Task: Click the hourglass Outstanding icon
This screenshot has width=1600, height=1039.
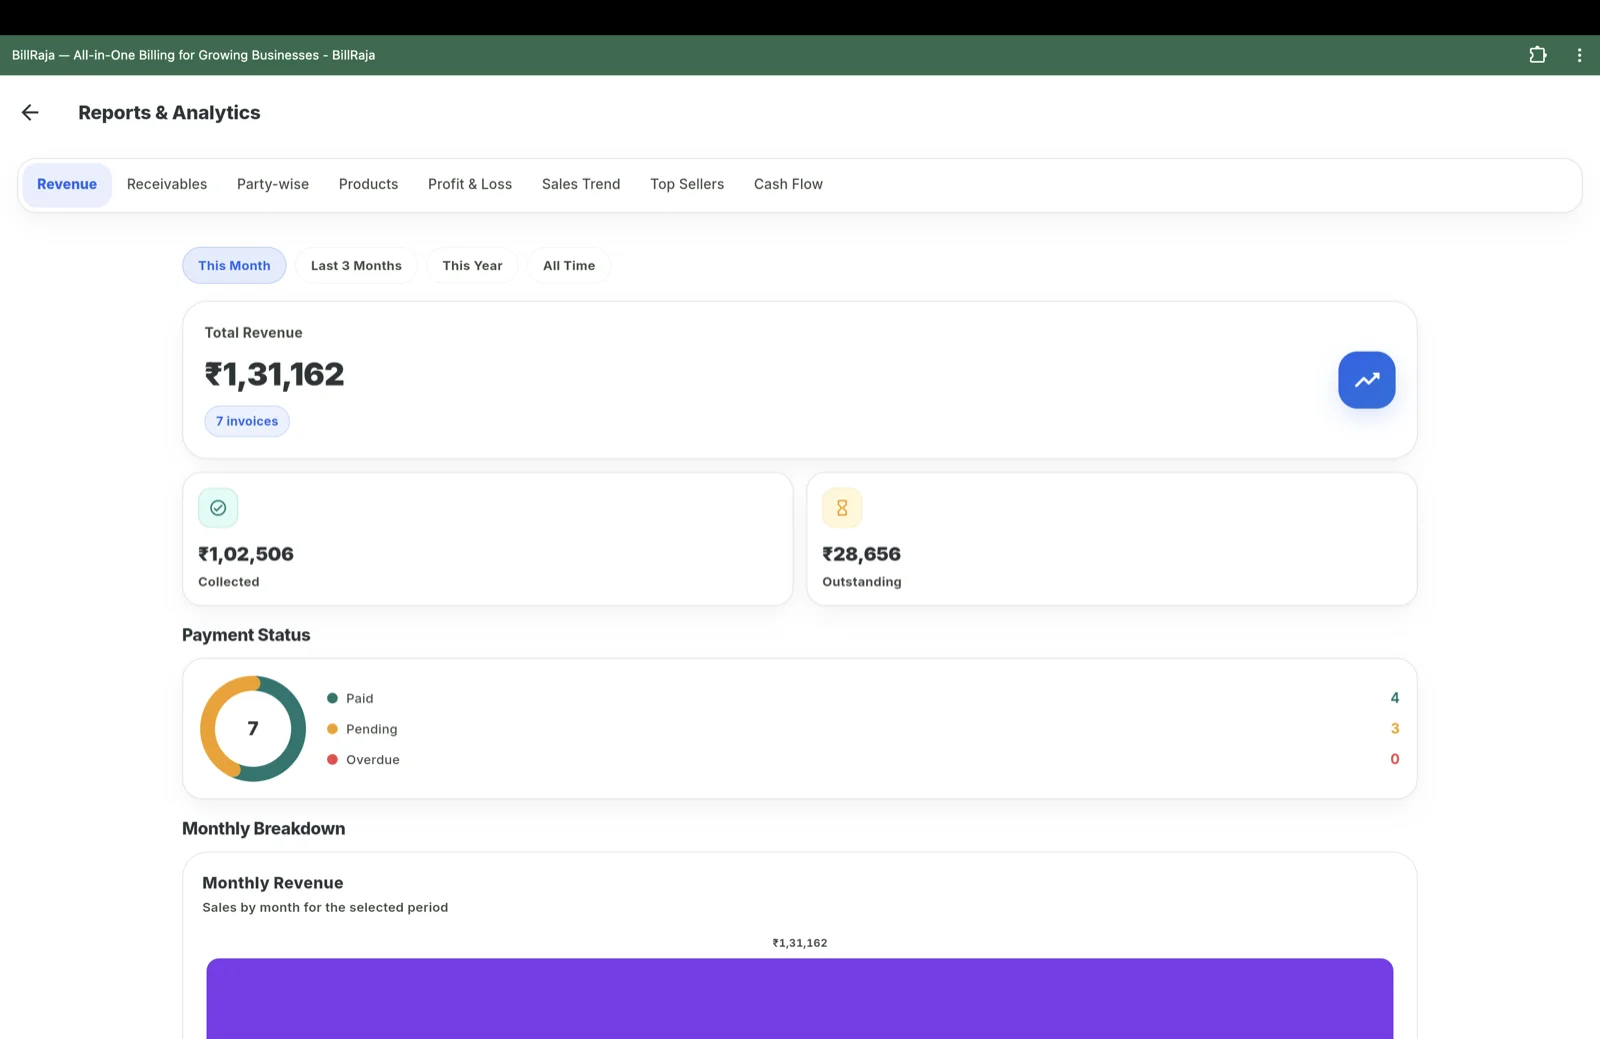Action: (842, 508)
